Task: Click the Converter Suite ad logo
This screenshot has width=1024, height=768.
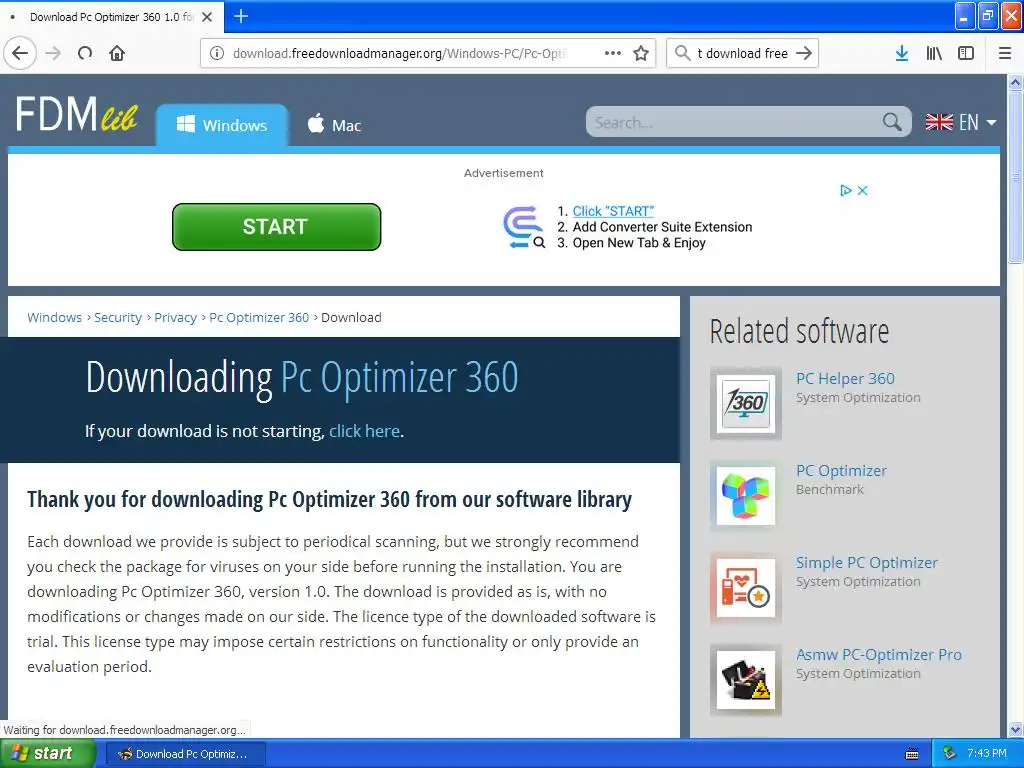Action: click(x=524, y=227)
